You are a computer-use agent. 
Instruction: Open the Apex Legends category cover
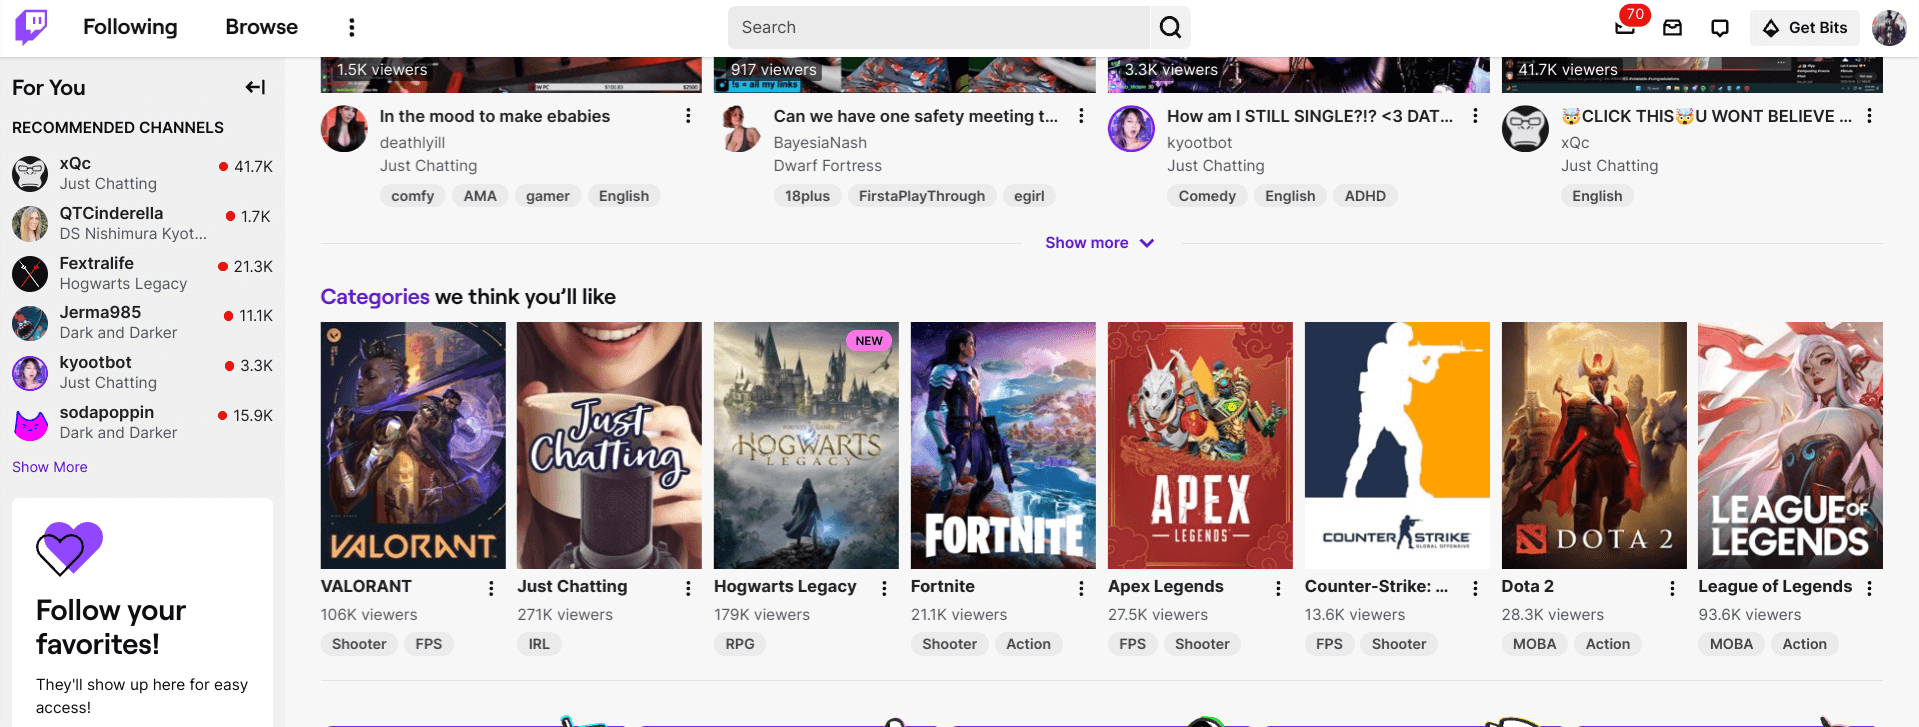click(1200, 445)
